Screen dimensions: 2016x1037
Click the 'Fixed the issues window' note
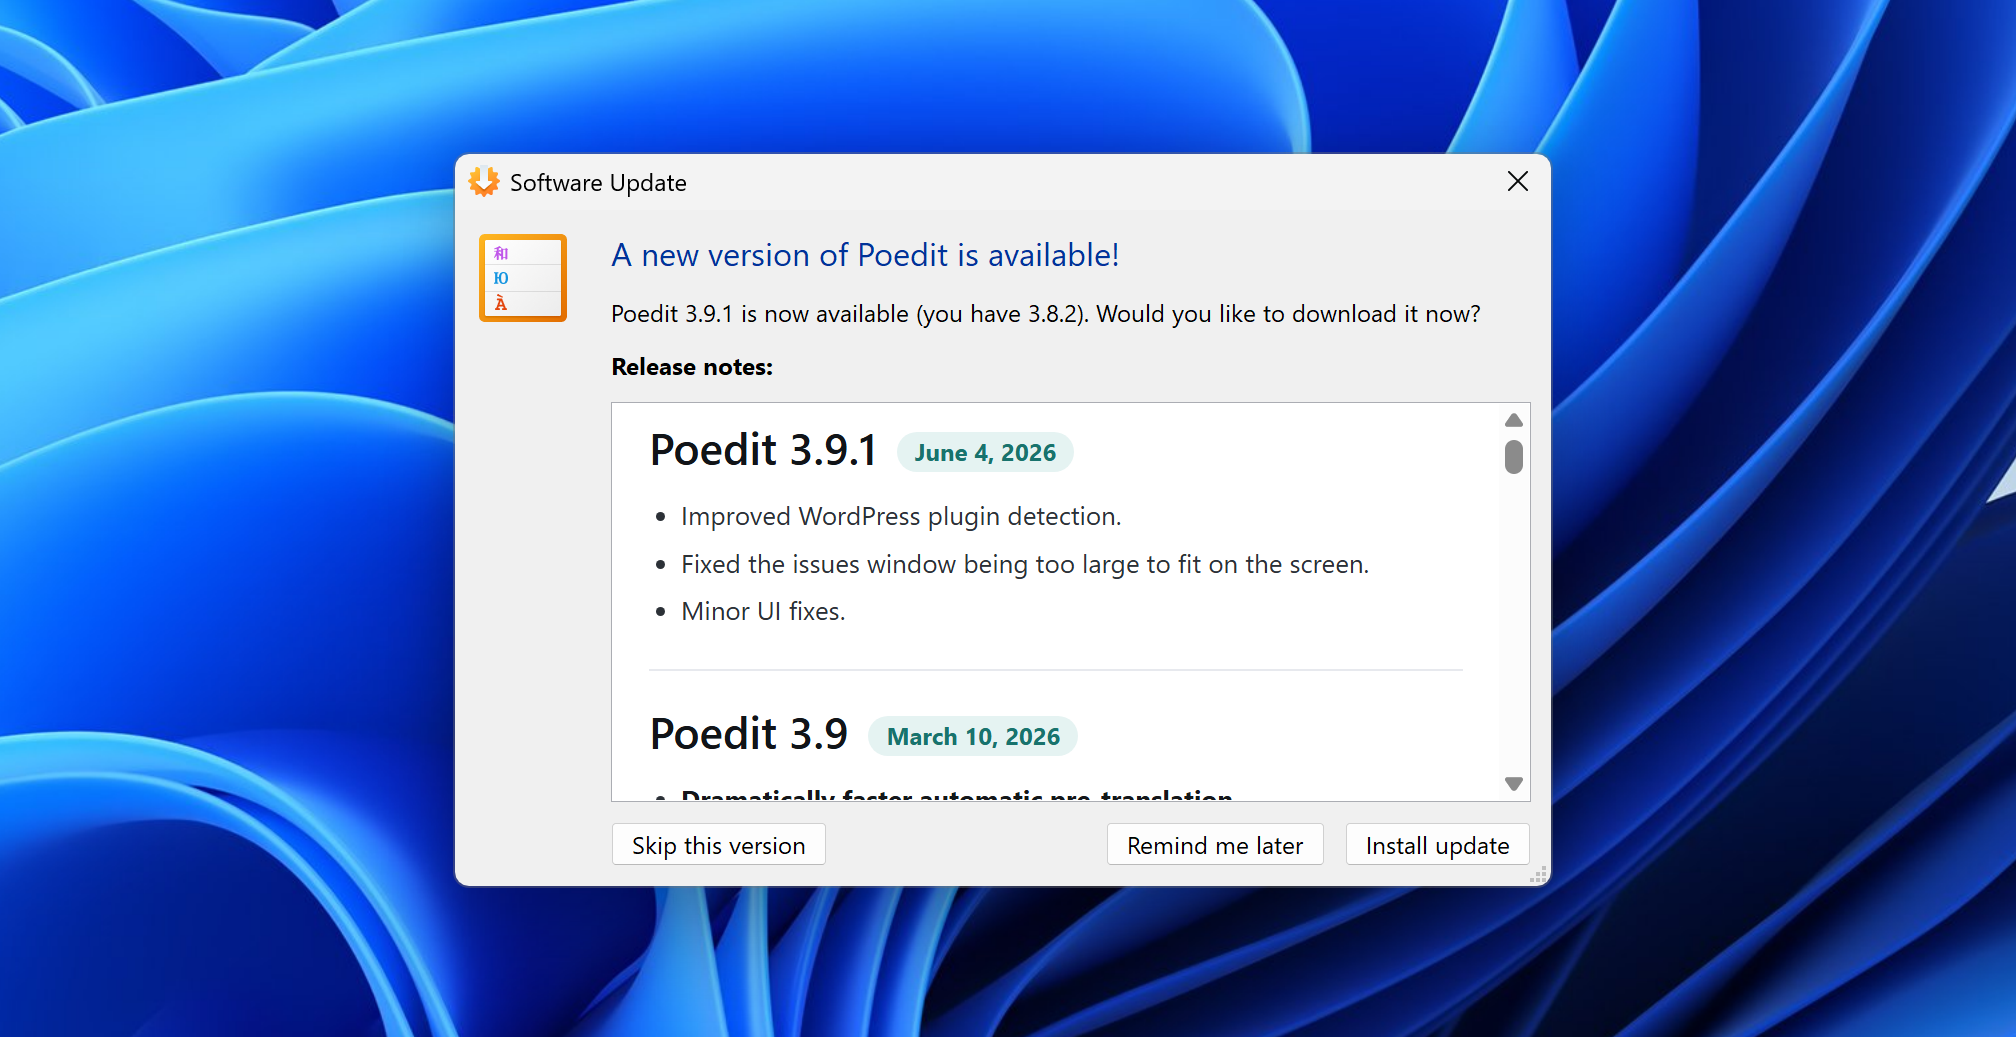[x=1025, y=564]
